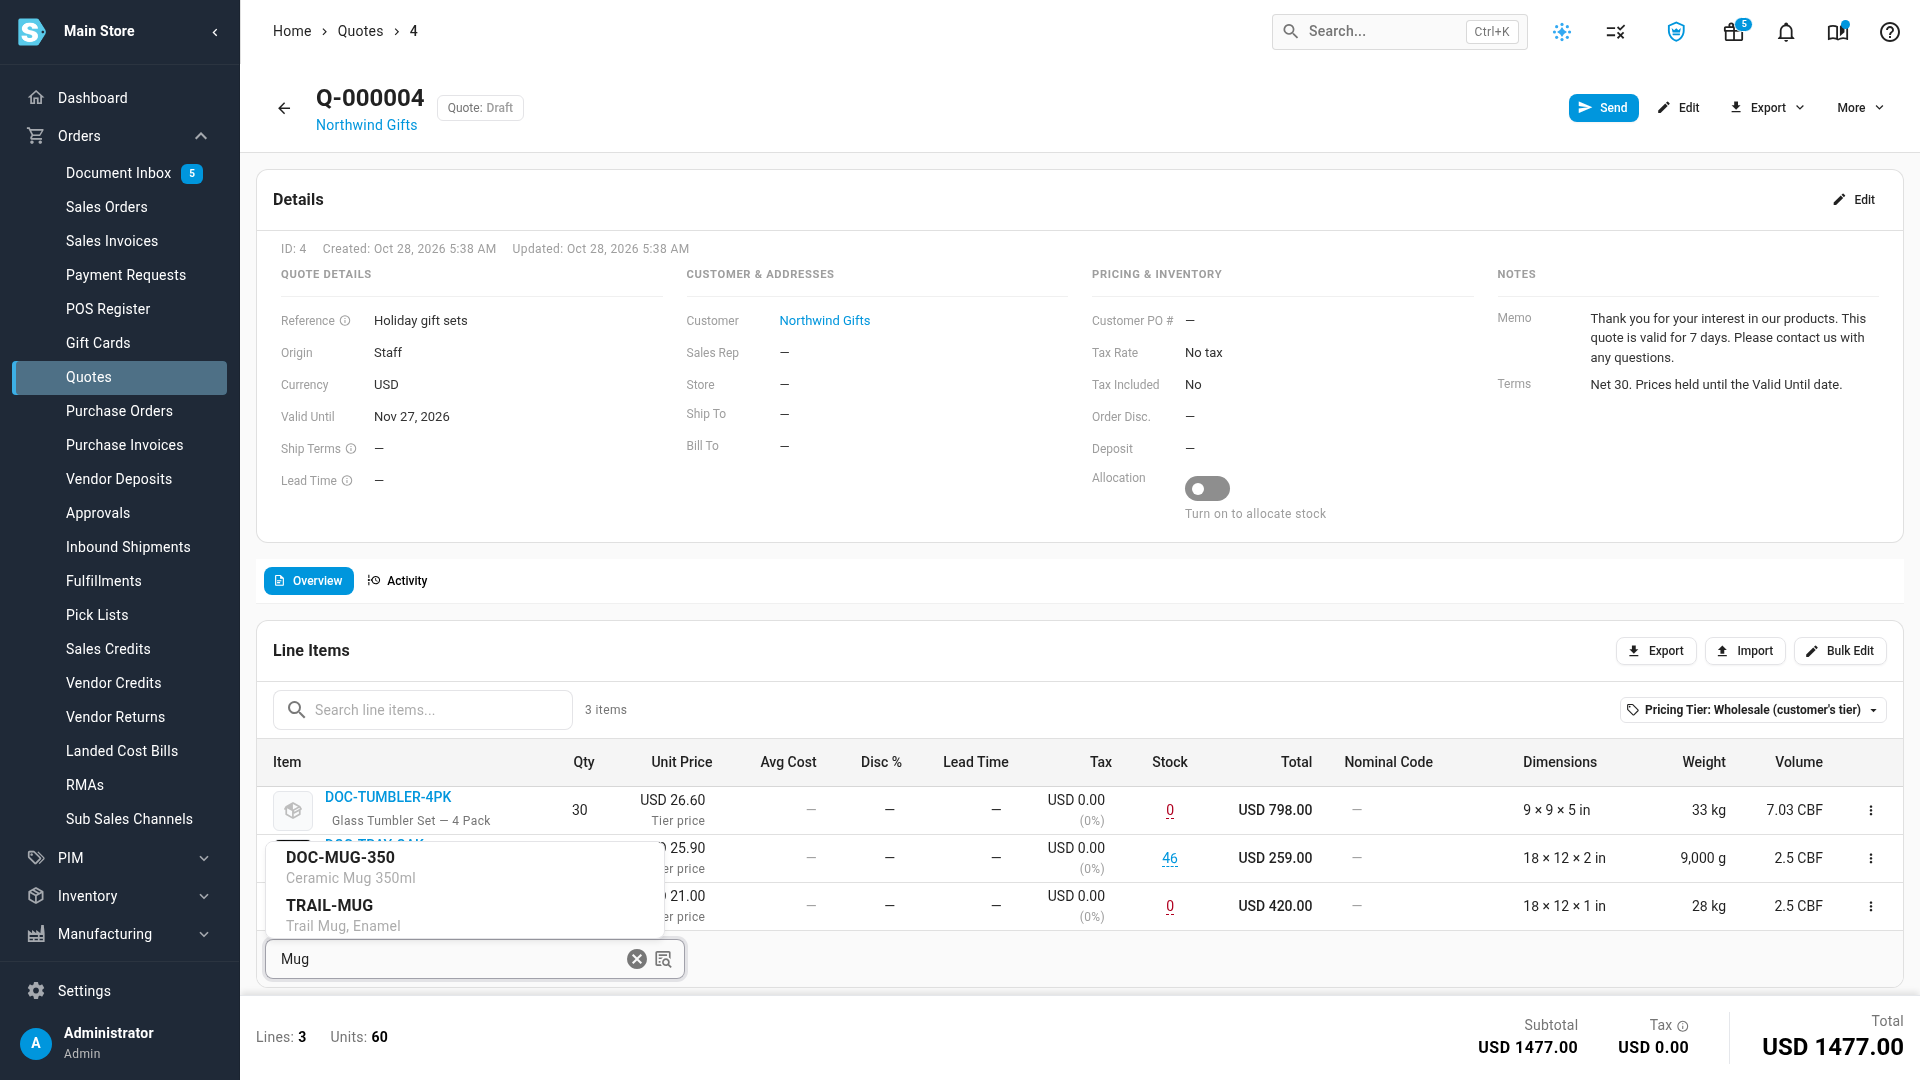1920x1080 pixels.
Task: Open row actions for the DOC-TUMBLER-4PK line
Action: click(x=1871, y=810)
